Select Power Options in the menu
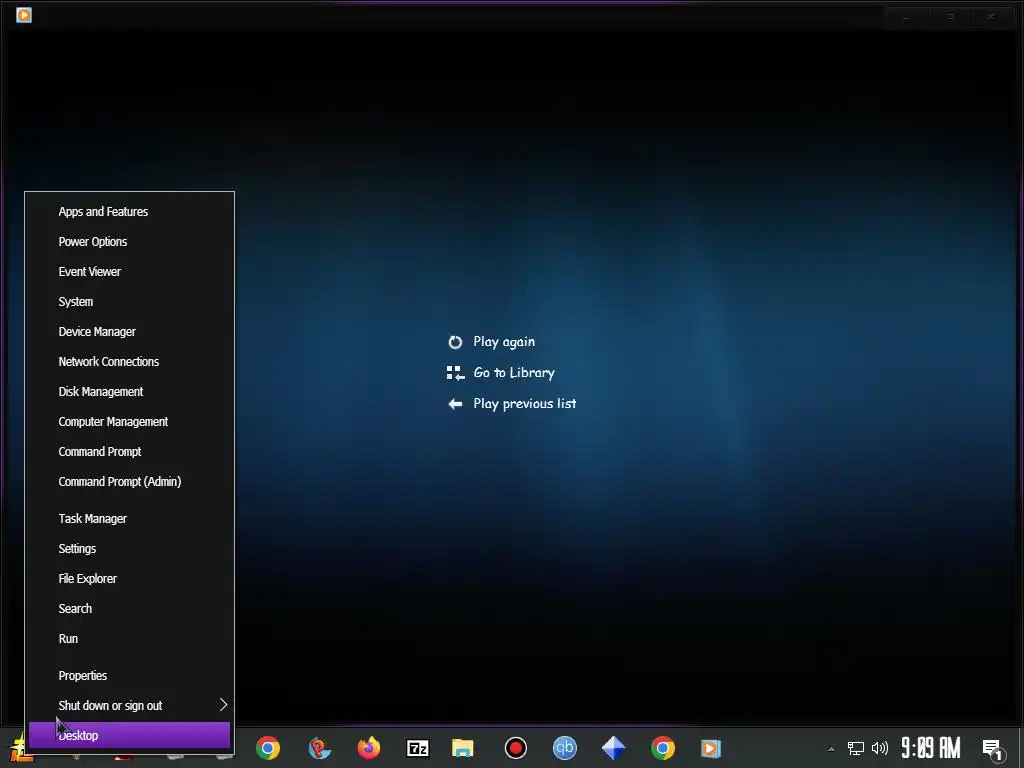The image size is (1024, 768). coord(129,242)
